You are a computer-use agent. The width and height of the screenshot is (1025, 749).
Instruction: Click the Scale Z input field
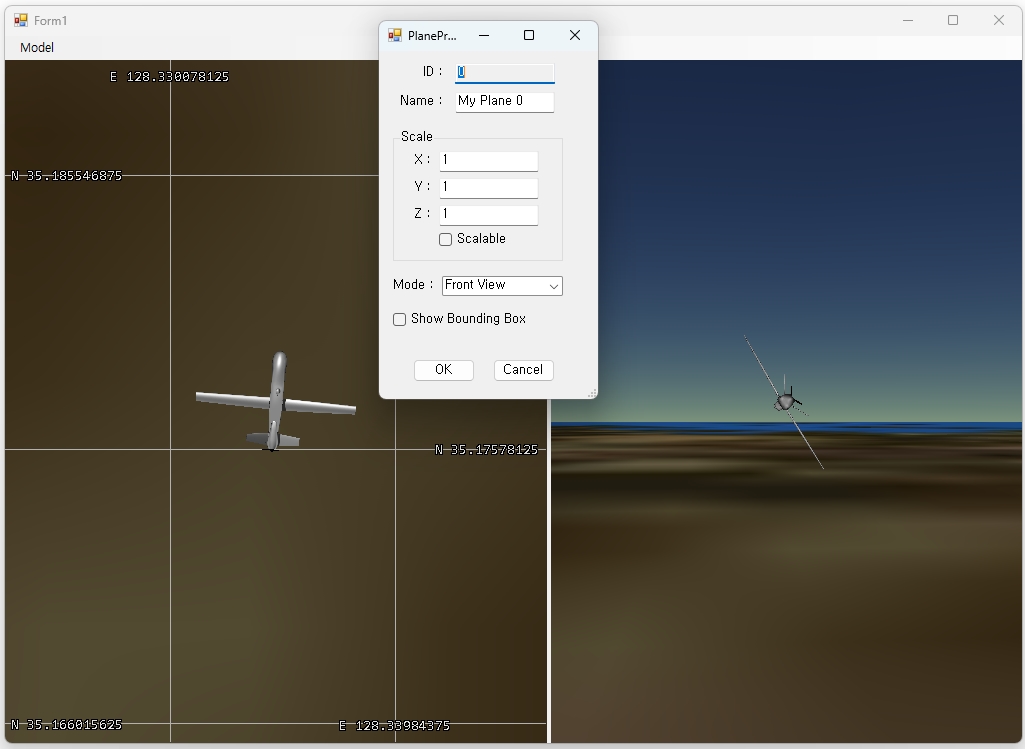point(489,214)
